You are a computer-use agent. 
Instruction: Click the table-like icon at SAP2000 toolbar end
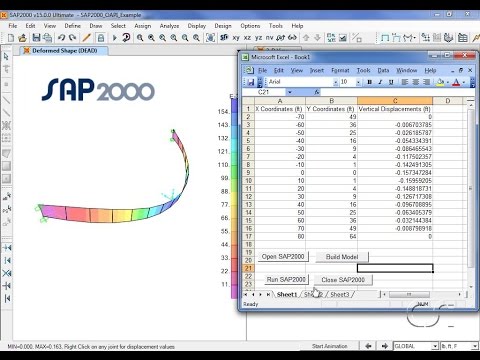[462, 38]
